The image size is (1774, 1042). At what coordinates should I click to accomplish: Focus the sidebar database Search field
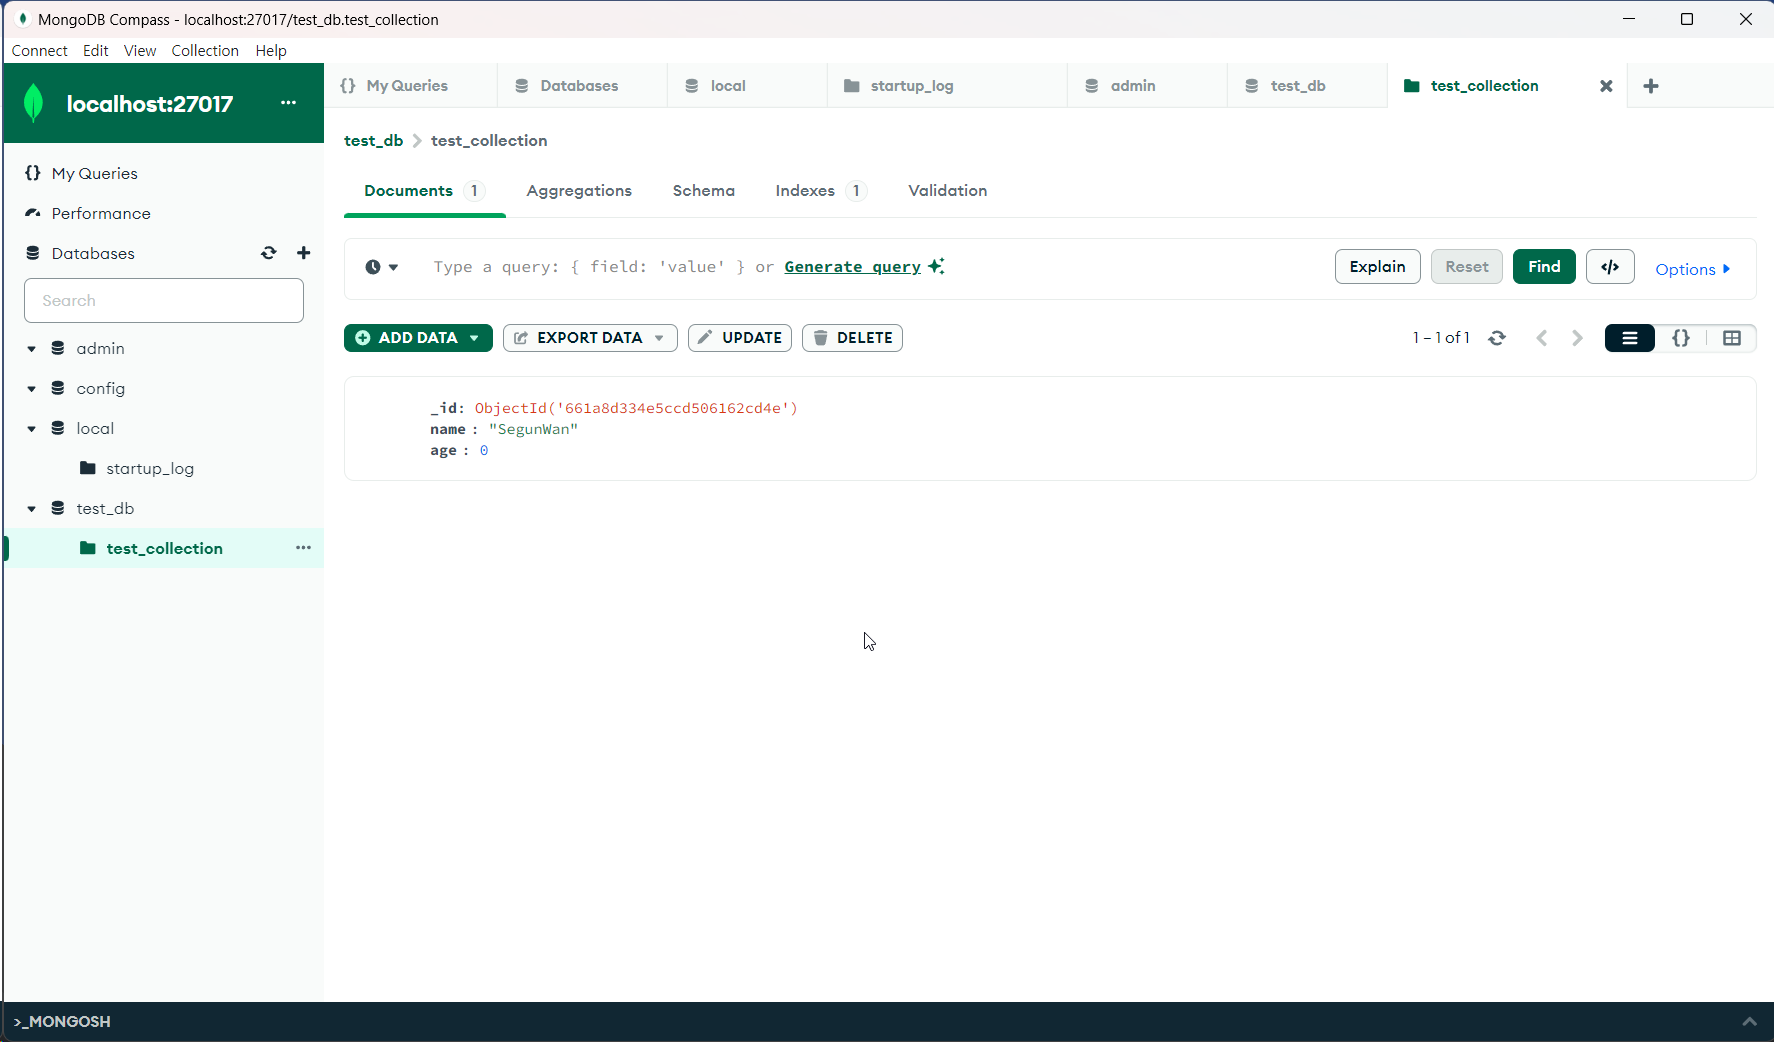[164, 301]
